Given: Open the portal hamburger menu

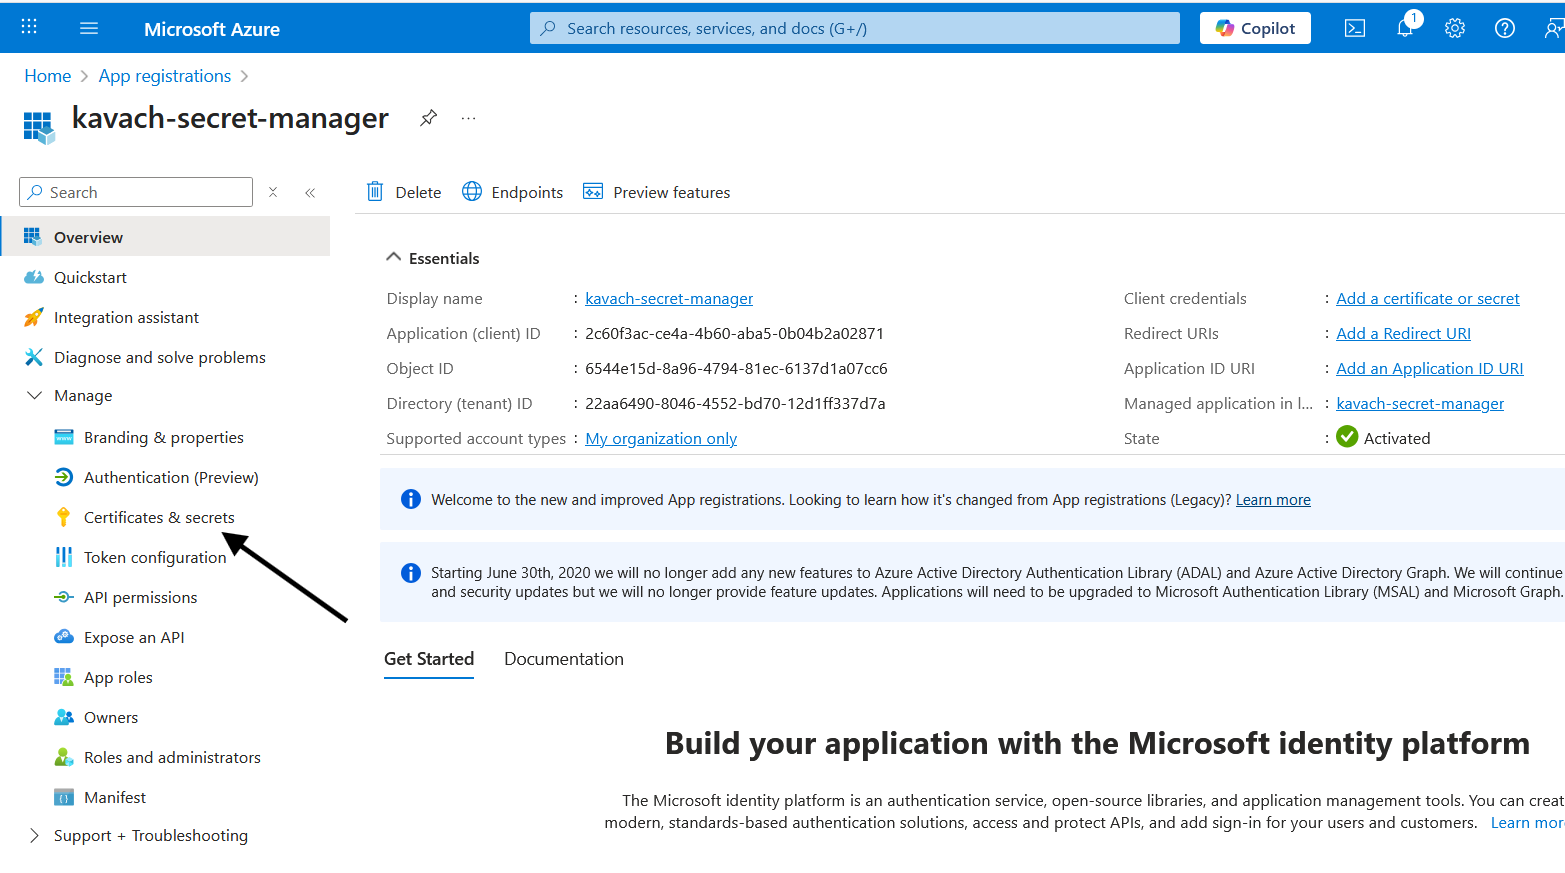Looking at the screenshot, I should 89,28.
